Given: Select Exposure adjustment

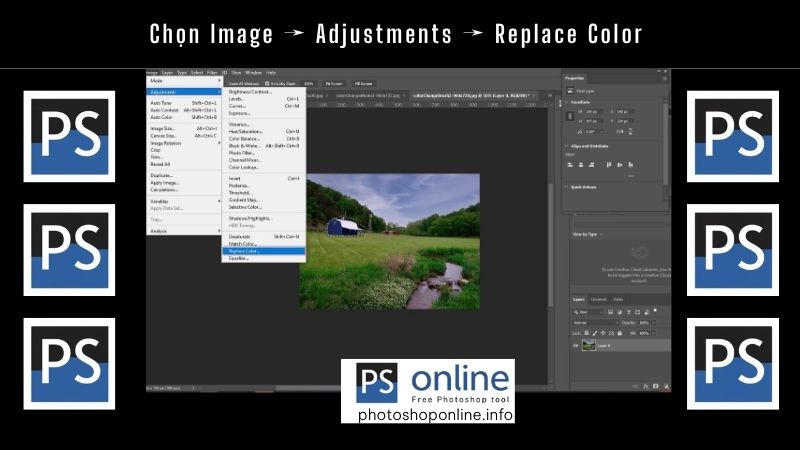Looking at the screenshot, I should tap(264, 113).
